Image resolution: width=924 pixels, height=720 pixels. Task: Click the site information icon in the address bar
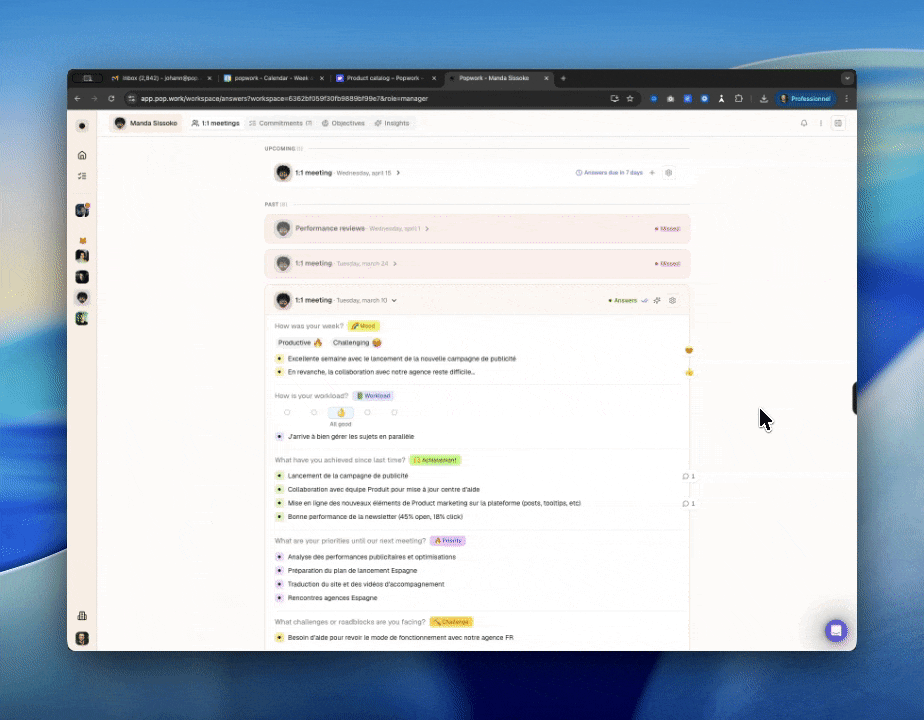point(131,98)
